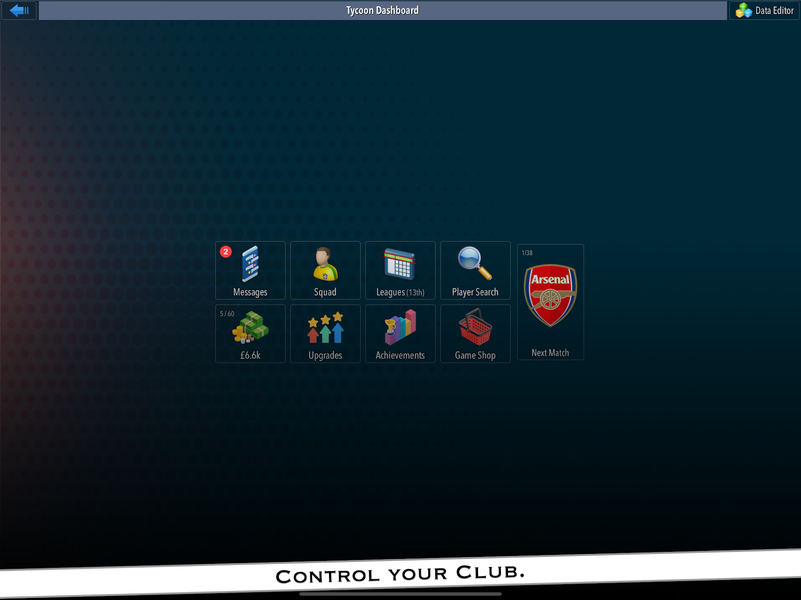Click the Player Search magnifying glass

[x=475, y=264]
